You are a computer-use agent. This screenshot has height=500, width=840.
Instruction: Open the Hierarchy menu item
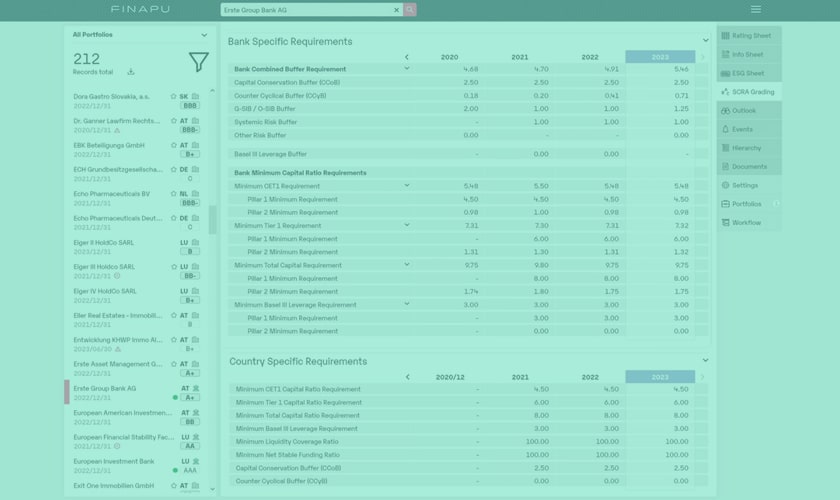tap(749, 148)
